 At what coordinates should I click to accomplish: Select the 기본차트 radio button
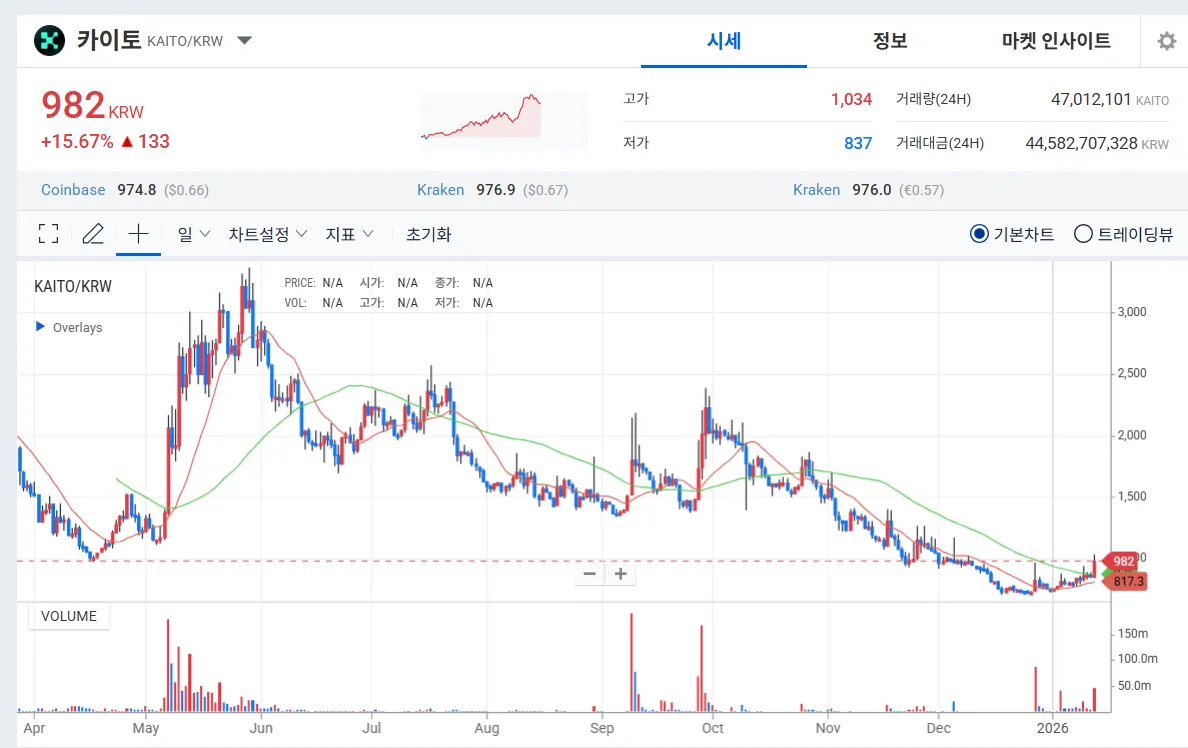pos(981,233)
